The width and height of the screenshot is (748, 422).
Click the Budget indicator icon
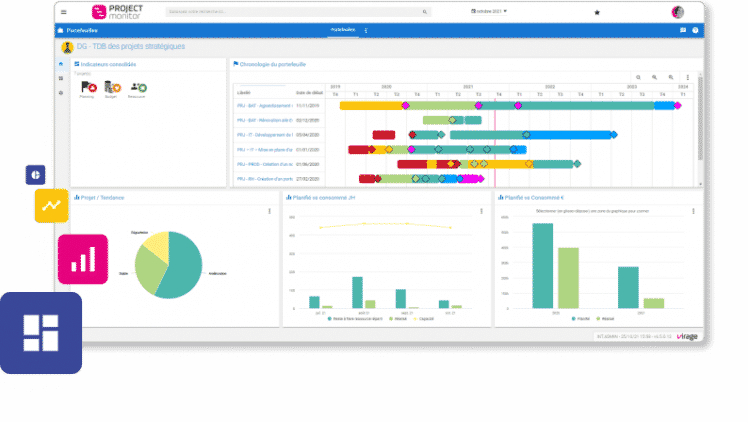tap(113, 87)
